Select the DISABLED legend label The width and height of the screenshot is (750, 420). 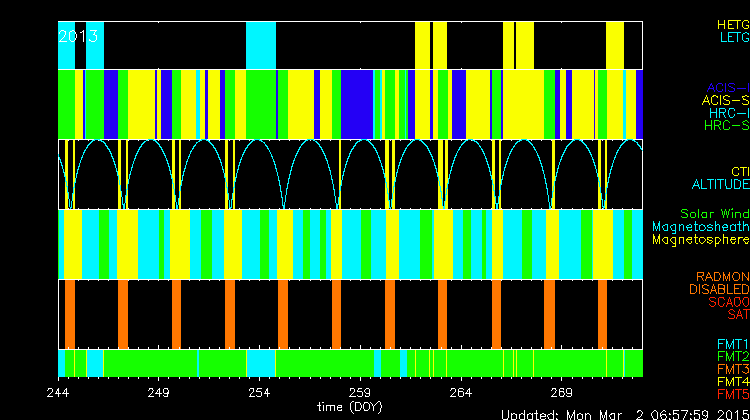coord(718,289)
